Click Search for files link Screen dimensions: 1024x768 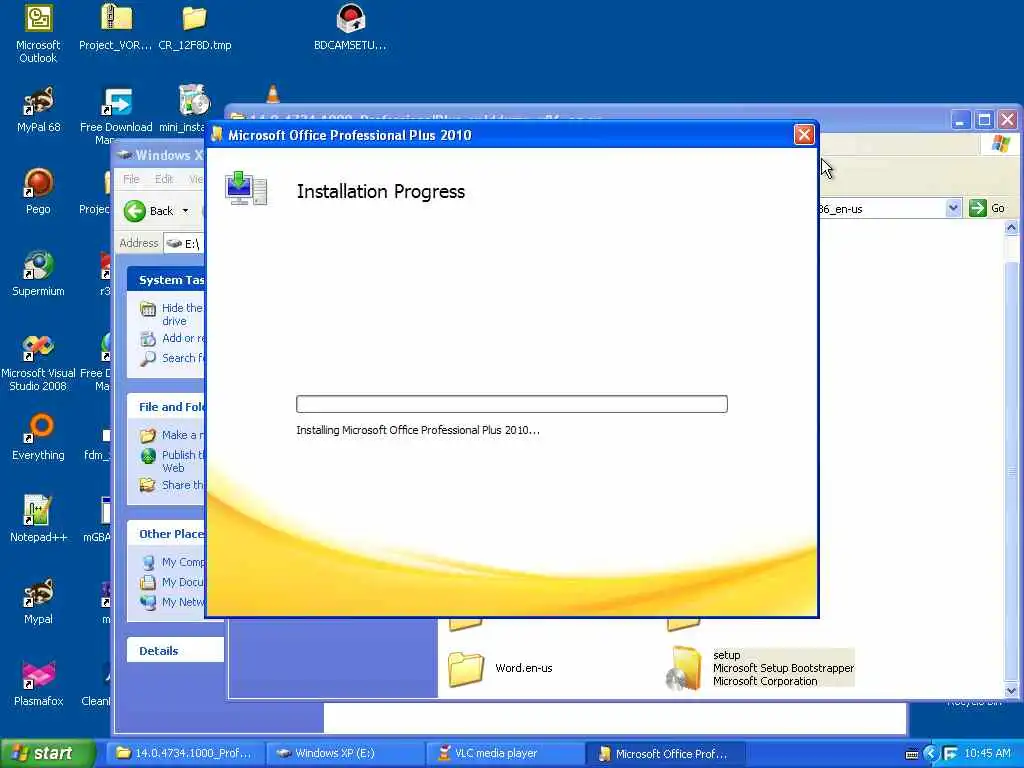183,358
